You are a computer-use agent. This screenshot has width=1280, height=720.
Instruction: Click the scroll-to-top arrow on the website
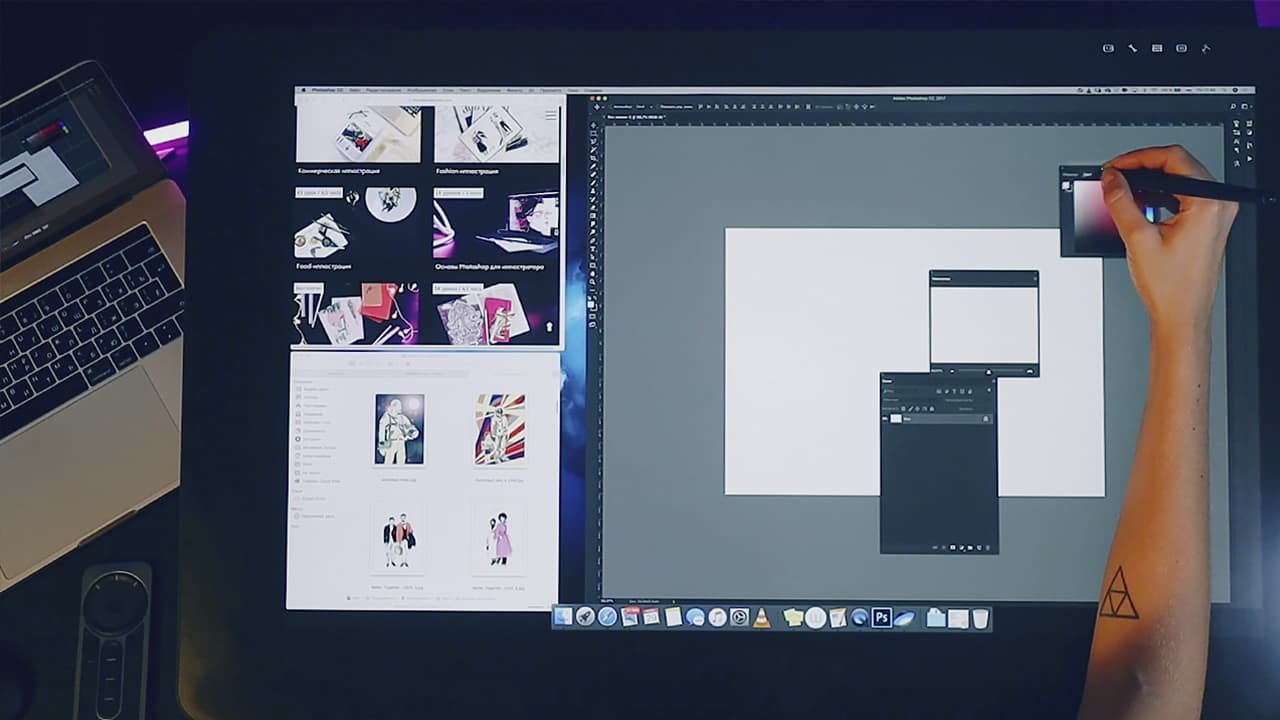548,326
